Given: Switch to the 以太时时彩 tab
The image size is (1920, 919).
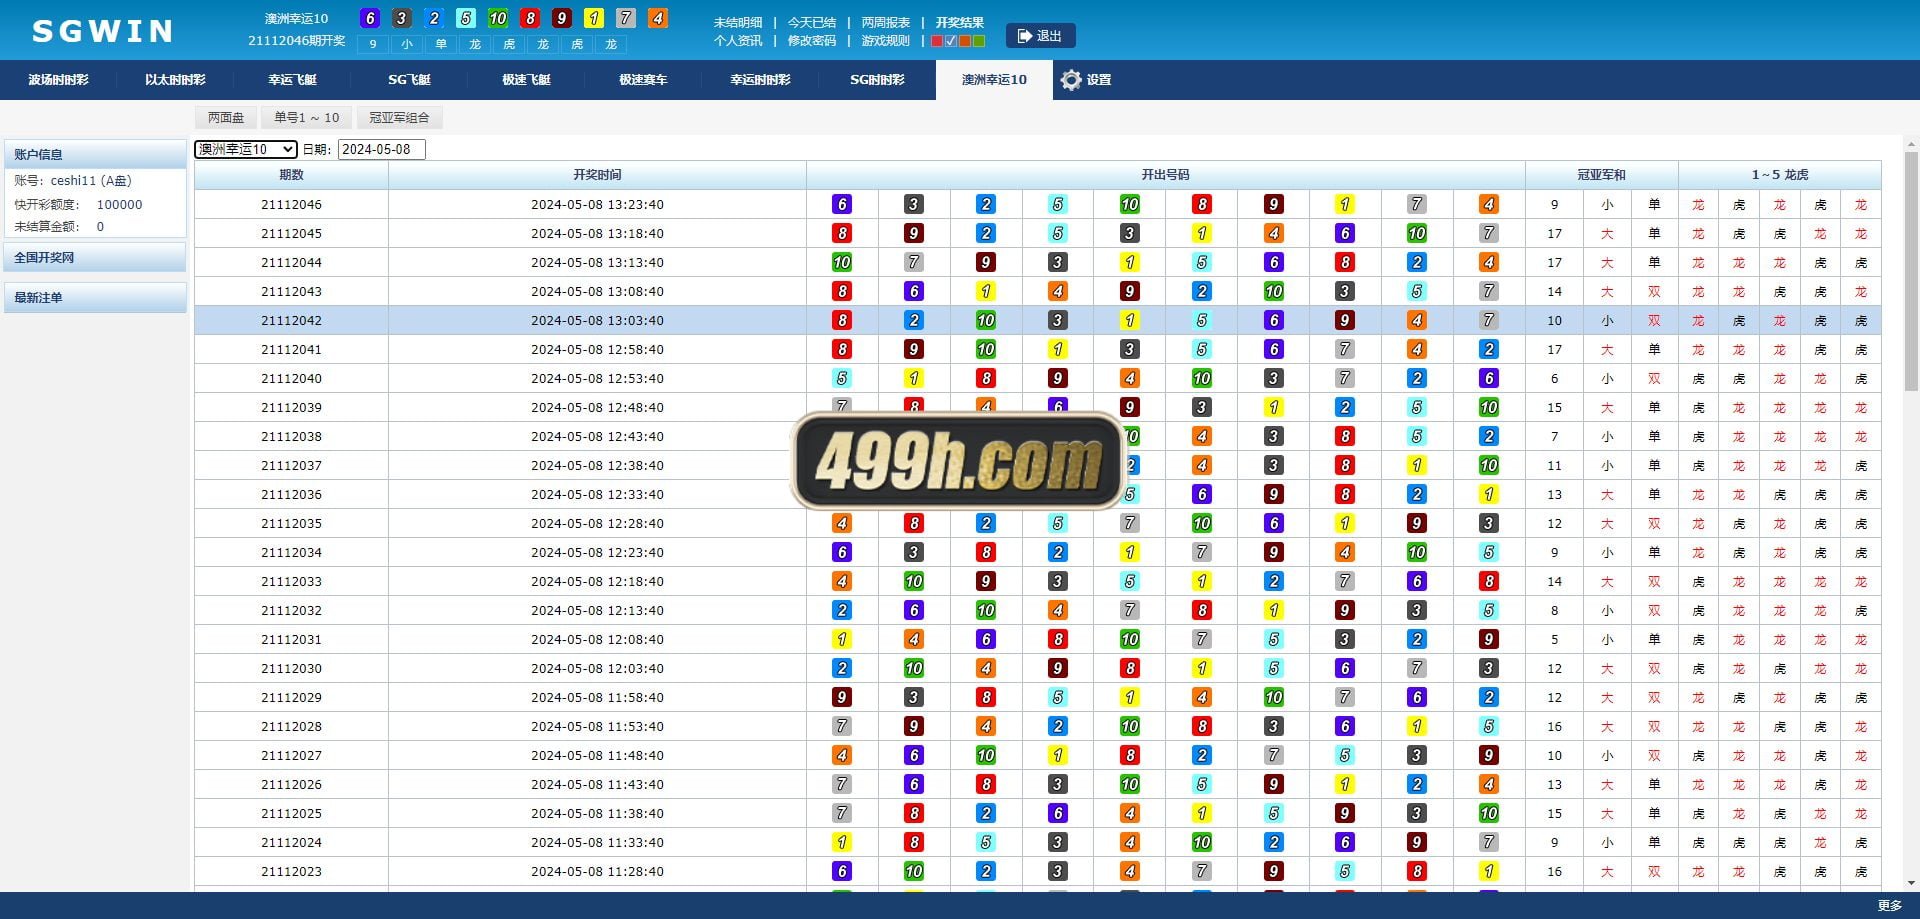Looking at the screenshot, I should click(x=175, y=80).
